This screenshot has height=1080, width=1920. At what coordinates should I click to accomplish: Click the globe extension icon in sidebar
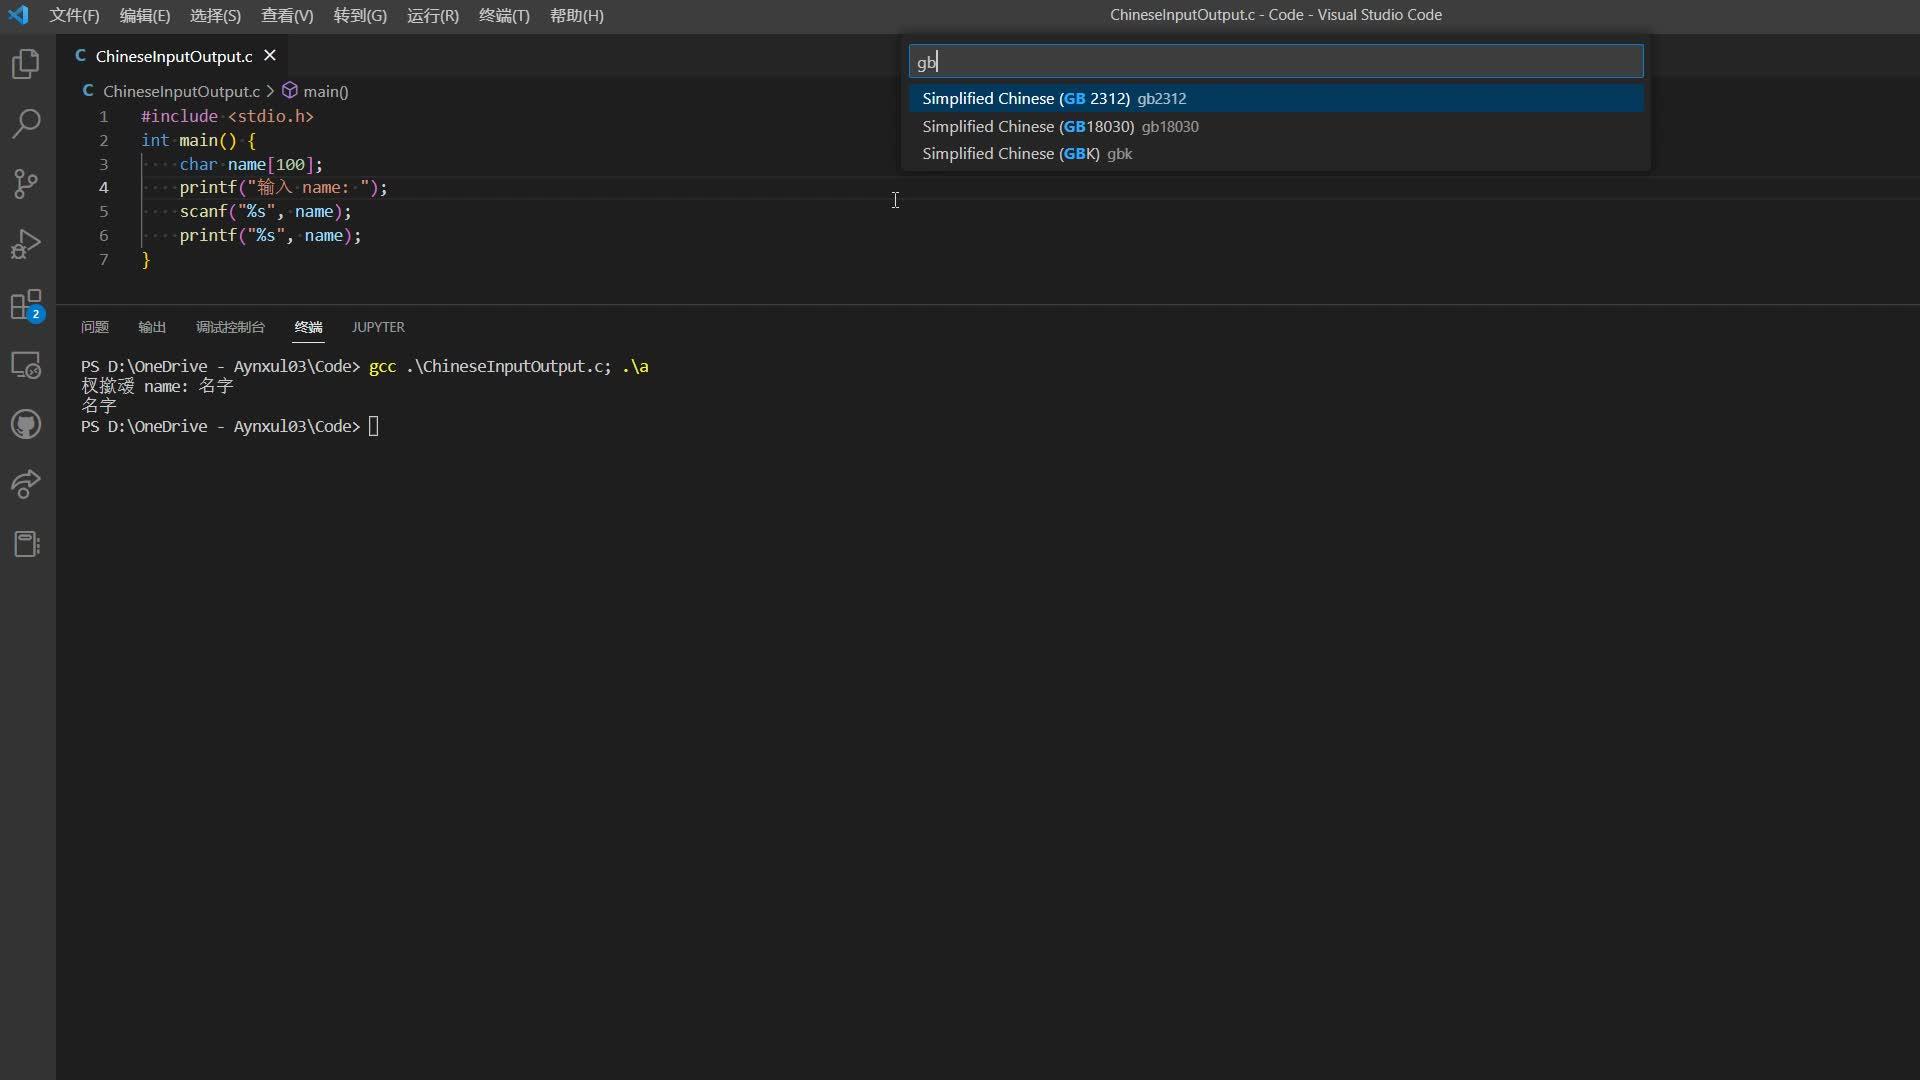(25, 425)
